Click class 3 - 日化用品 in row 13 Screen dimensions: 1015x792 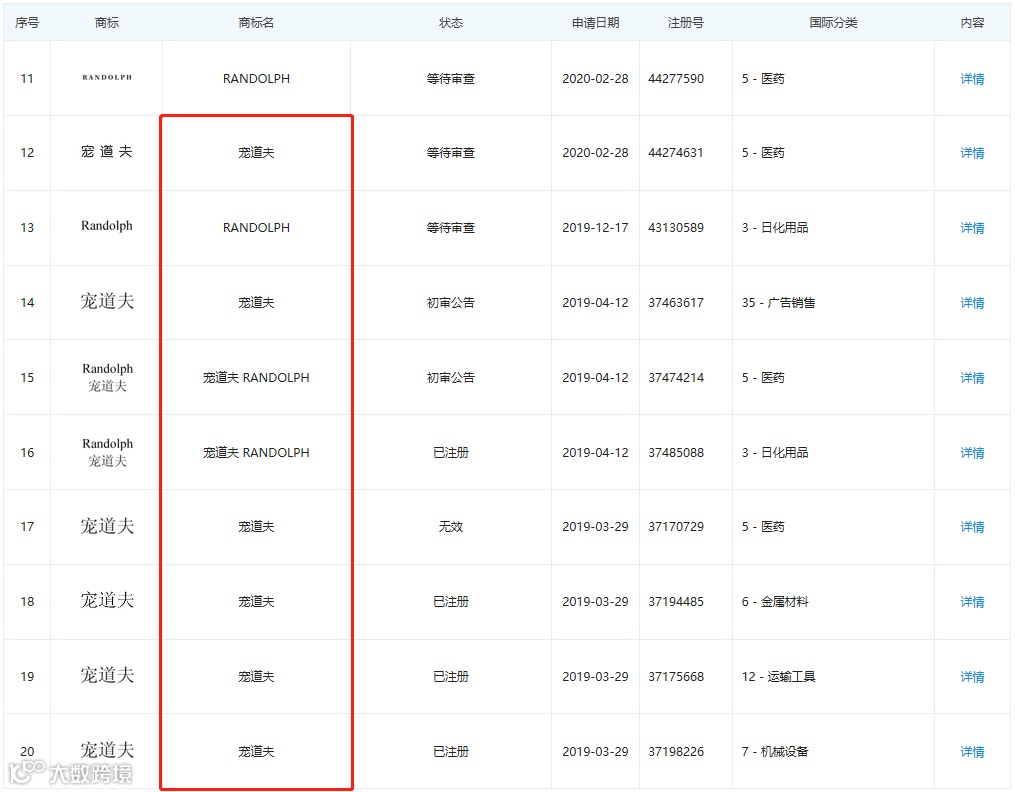775,228
